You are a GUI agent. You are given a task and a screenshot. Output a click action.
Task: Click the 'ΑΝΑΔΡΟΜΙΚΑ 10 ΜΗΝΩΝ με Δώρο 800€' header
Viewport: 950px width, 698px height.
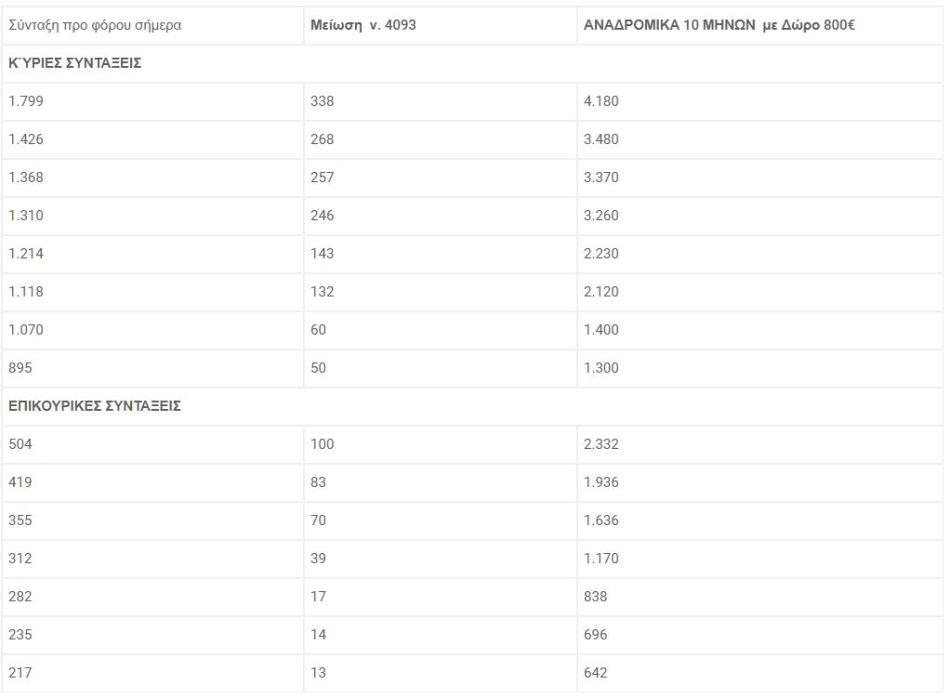click(x=760, y=25)
